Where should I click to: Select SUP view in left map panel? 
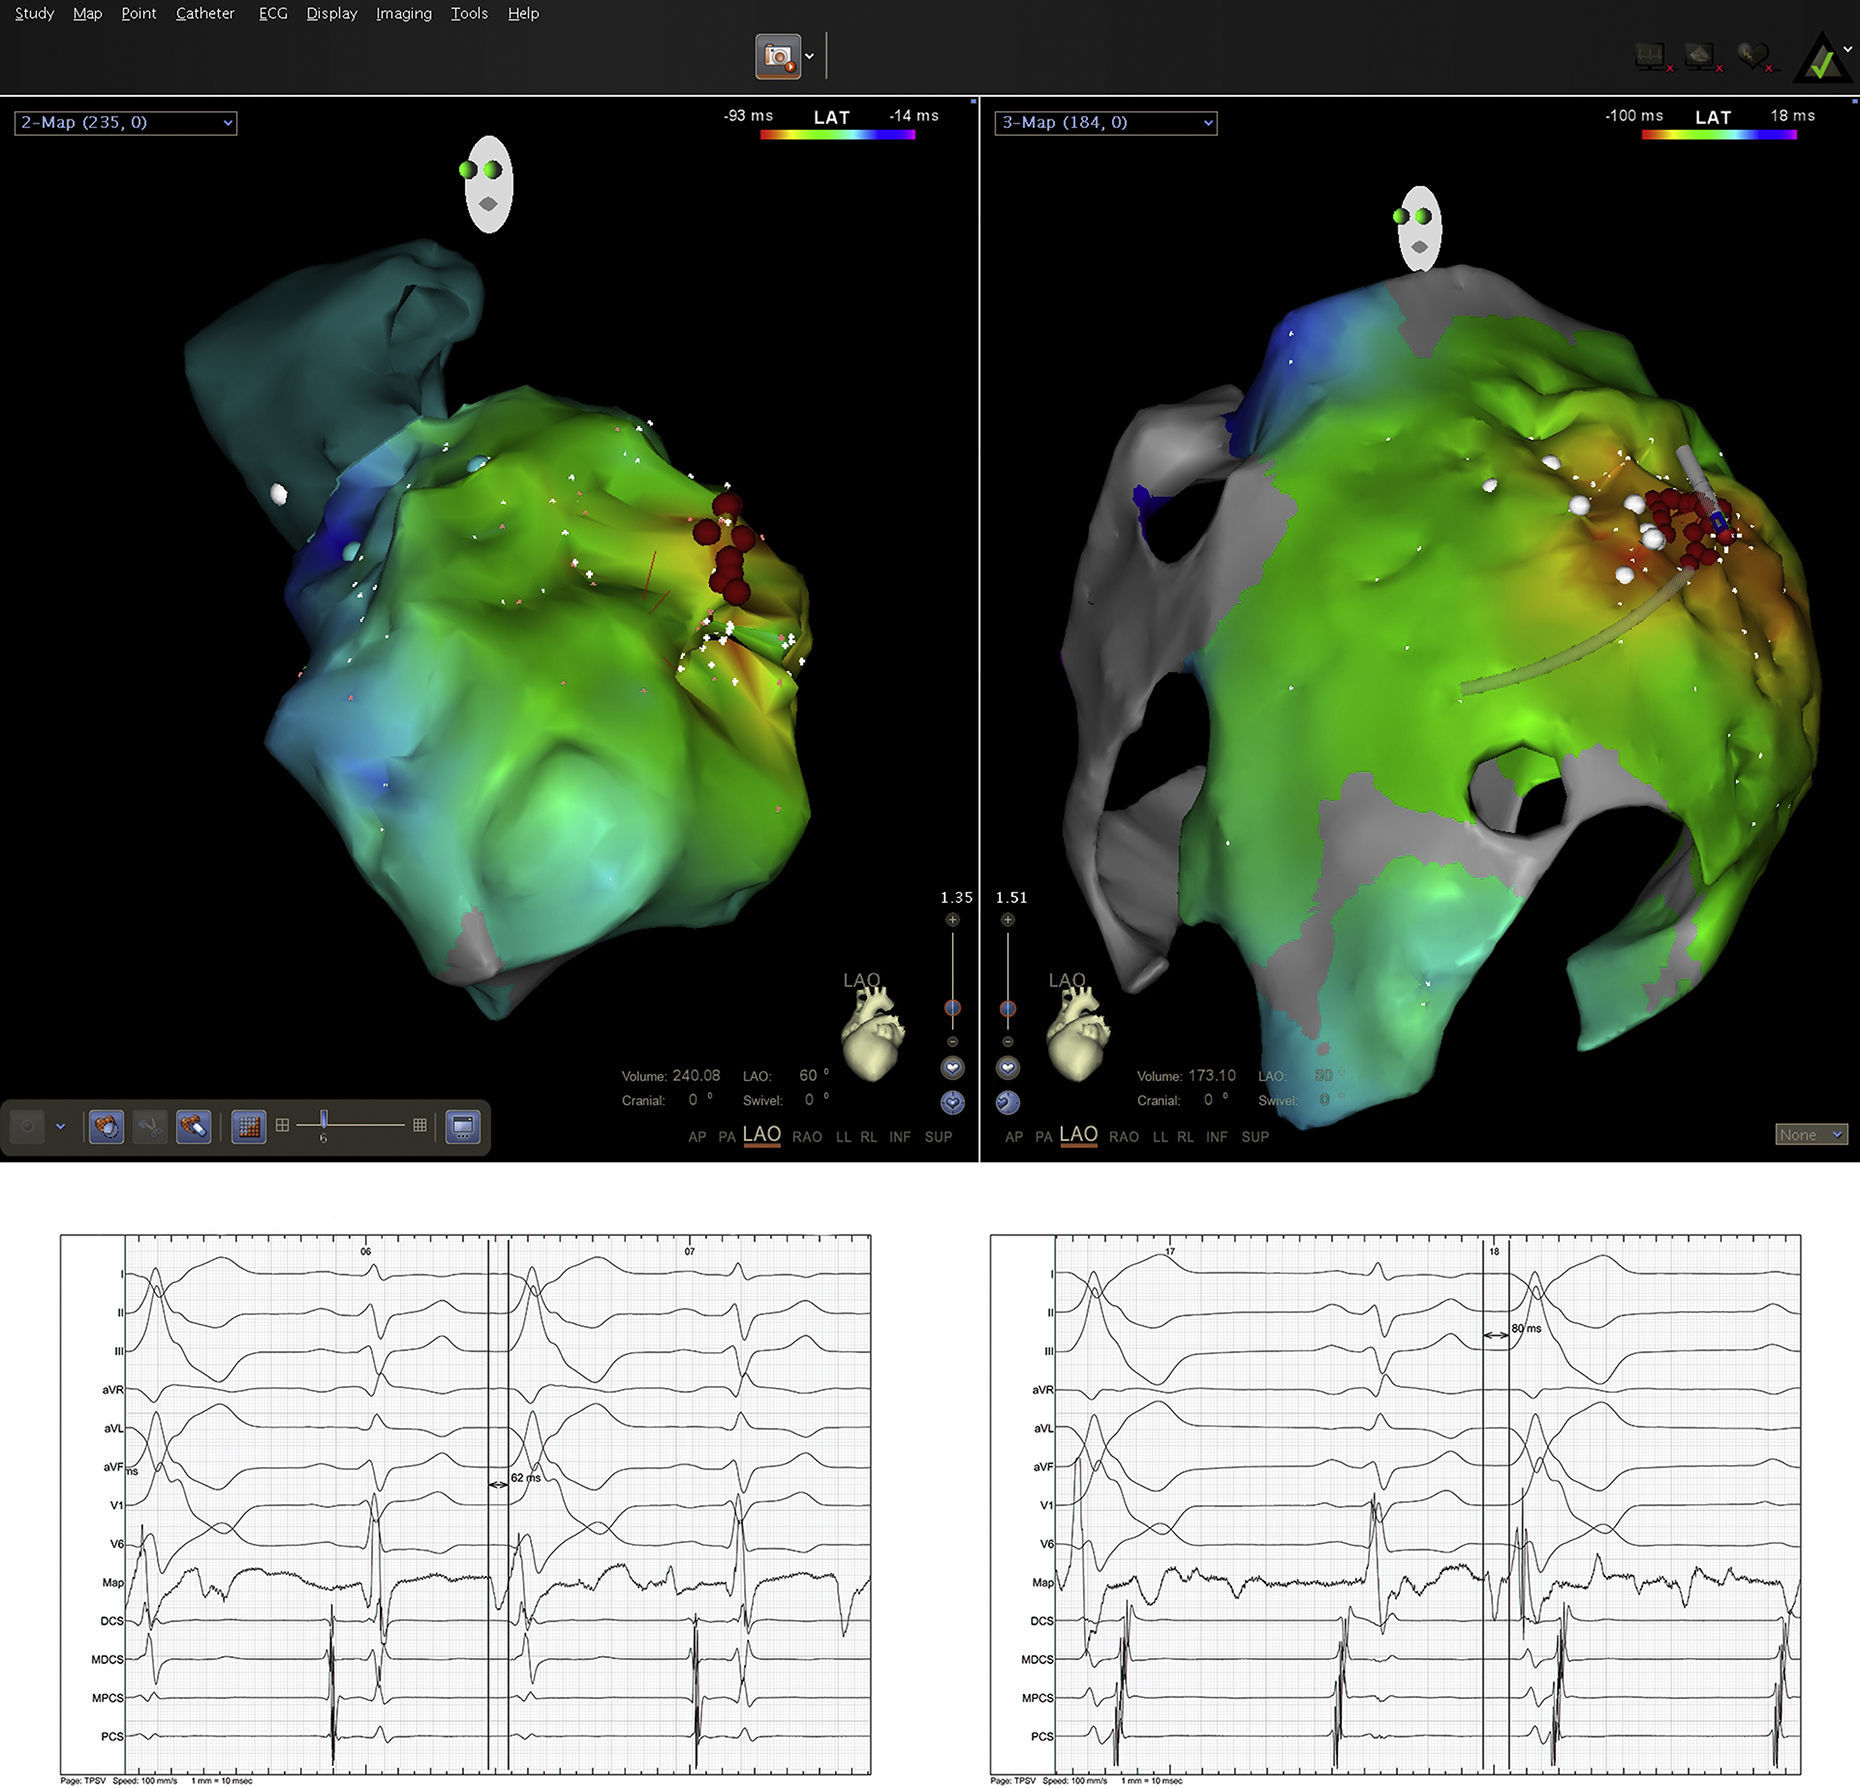(937, 1137)
